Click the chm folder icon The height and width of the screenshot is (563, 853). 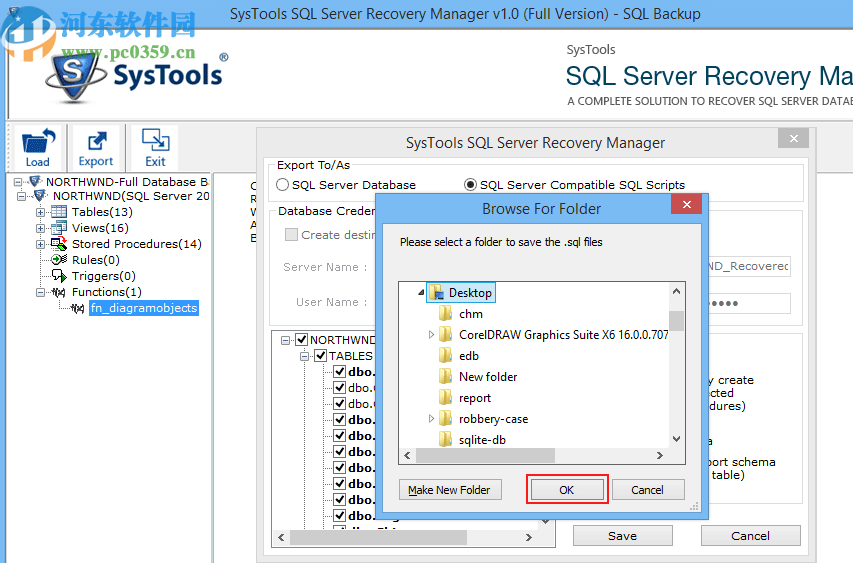click(x=446, y=313)
